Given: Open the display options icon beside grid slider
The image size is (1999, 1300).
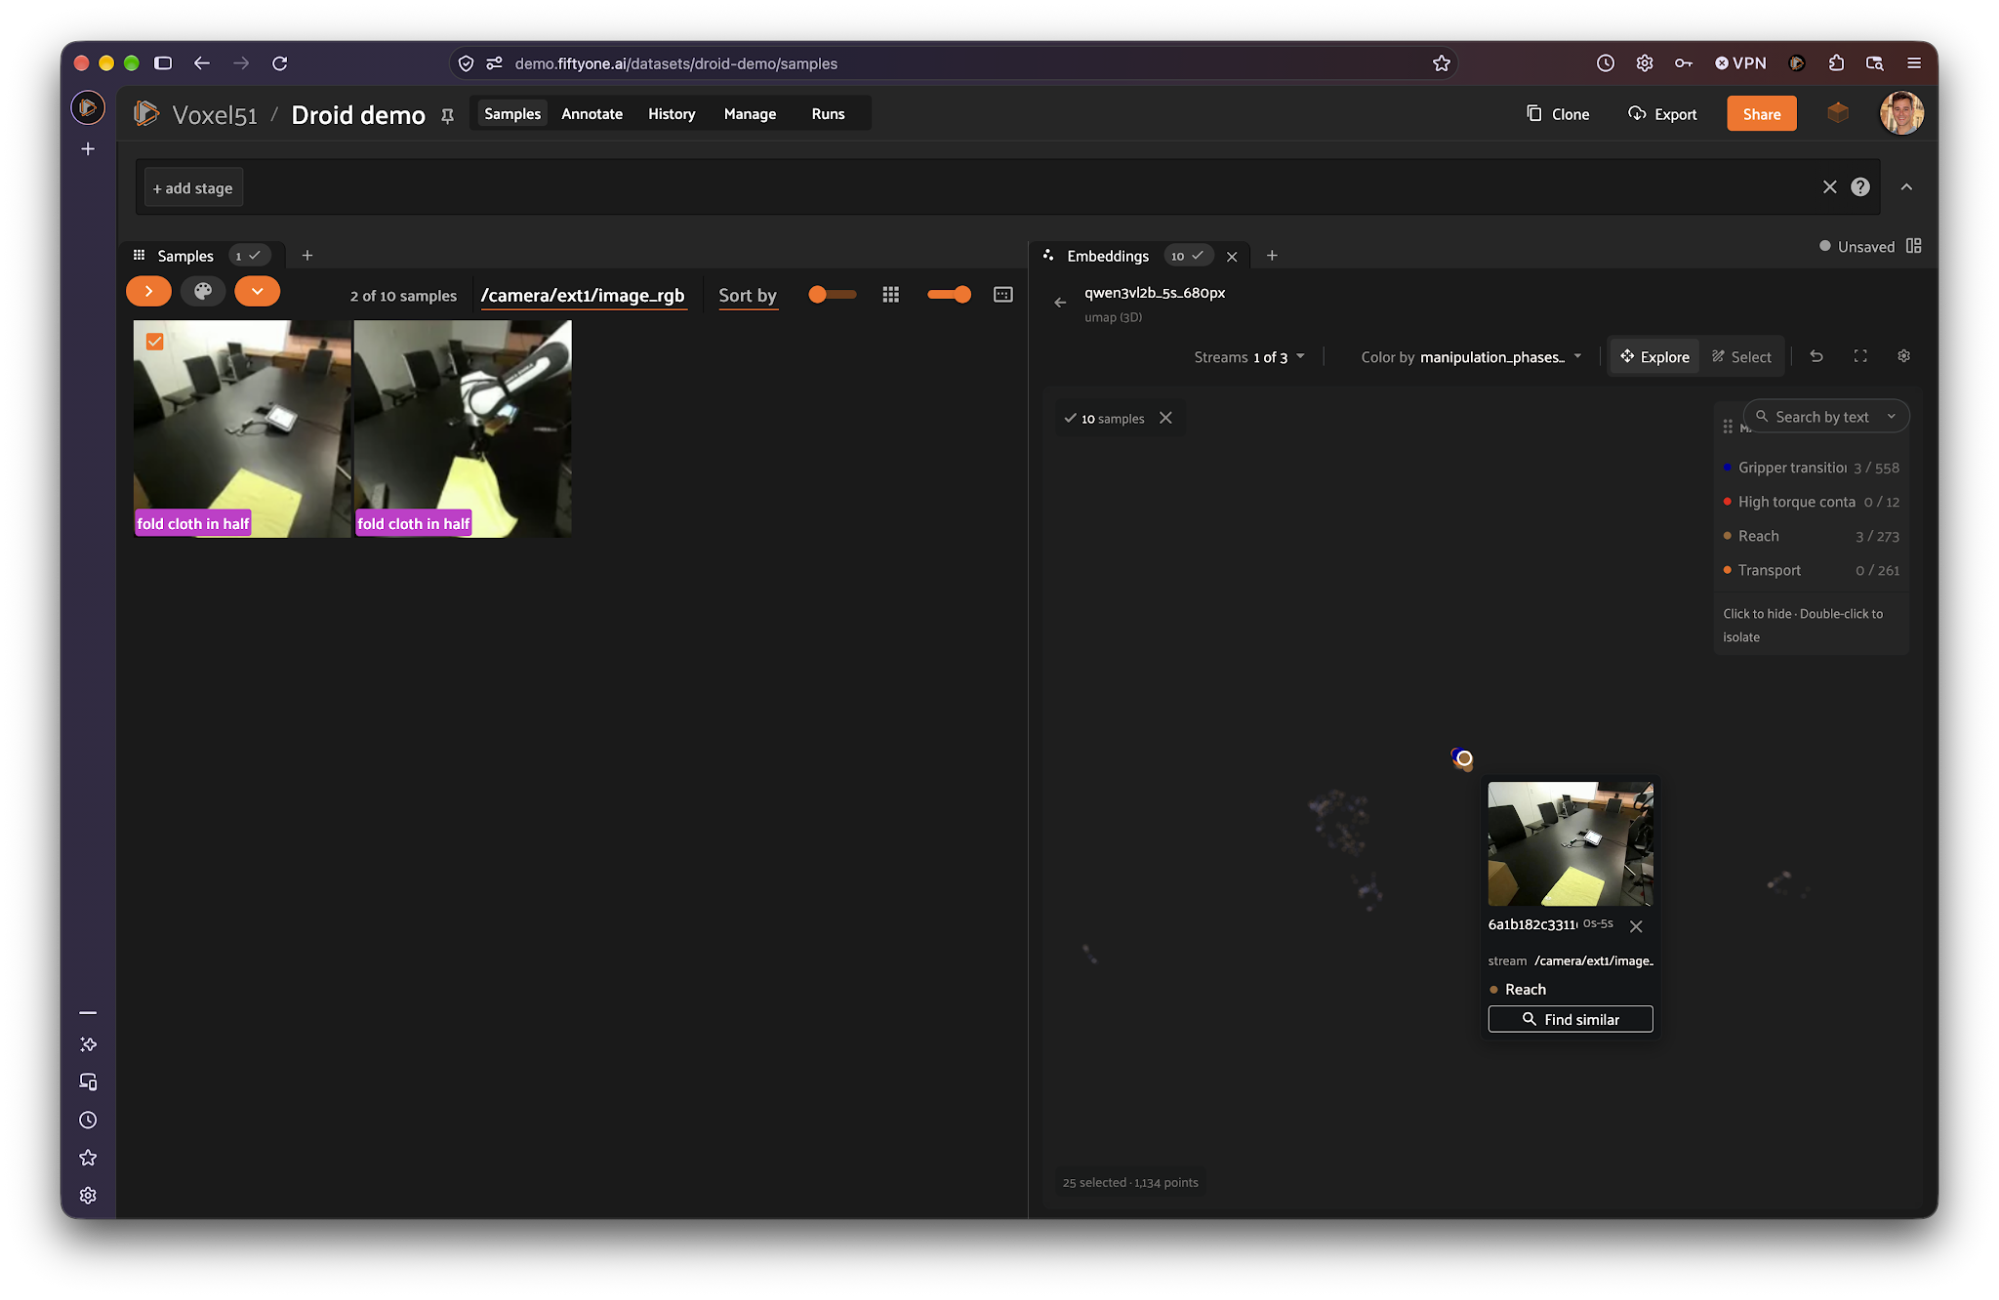Looking at the screenshot, I should (1003, 295).
